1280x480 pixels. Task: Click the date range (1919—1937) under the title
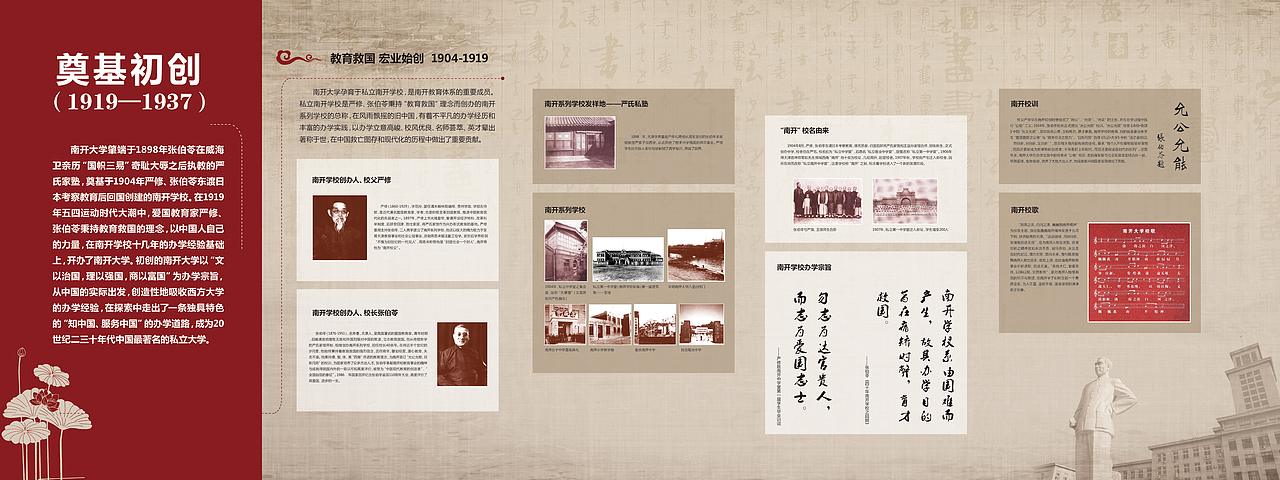[x=132, y=101]
